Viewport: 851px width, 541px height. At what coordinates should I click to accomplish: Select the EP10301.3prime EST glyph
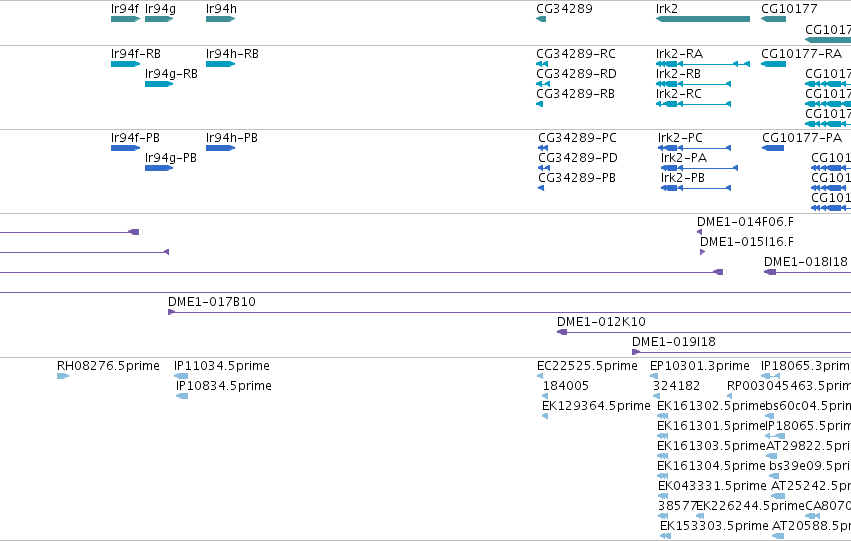[654, 377]
